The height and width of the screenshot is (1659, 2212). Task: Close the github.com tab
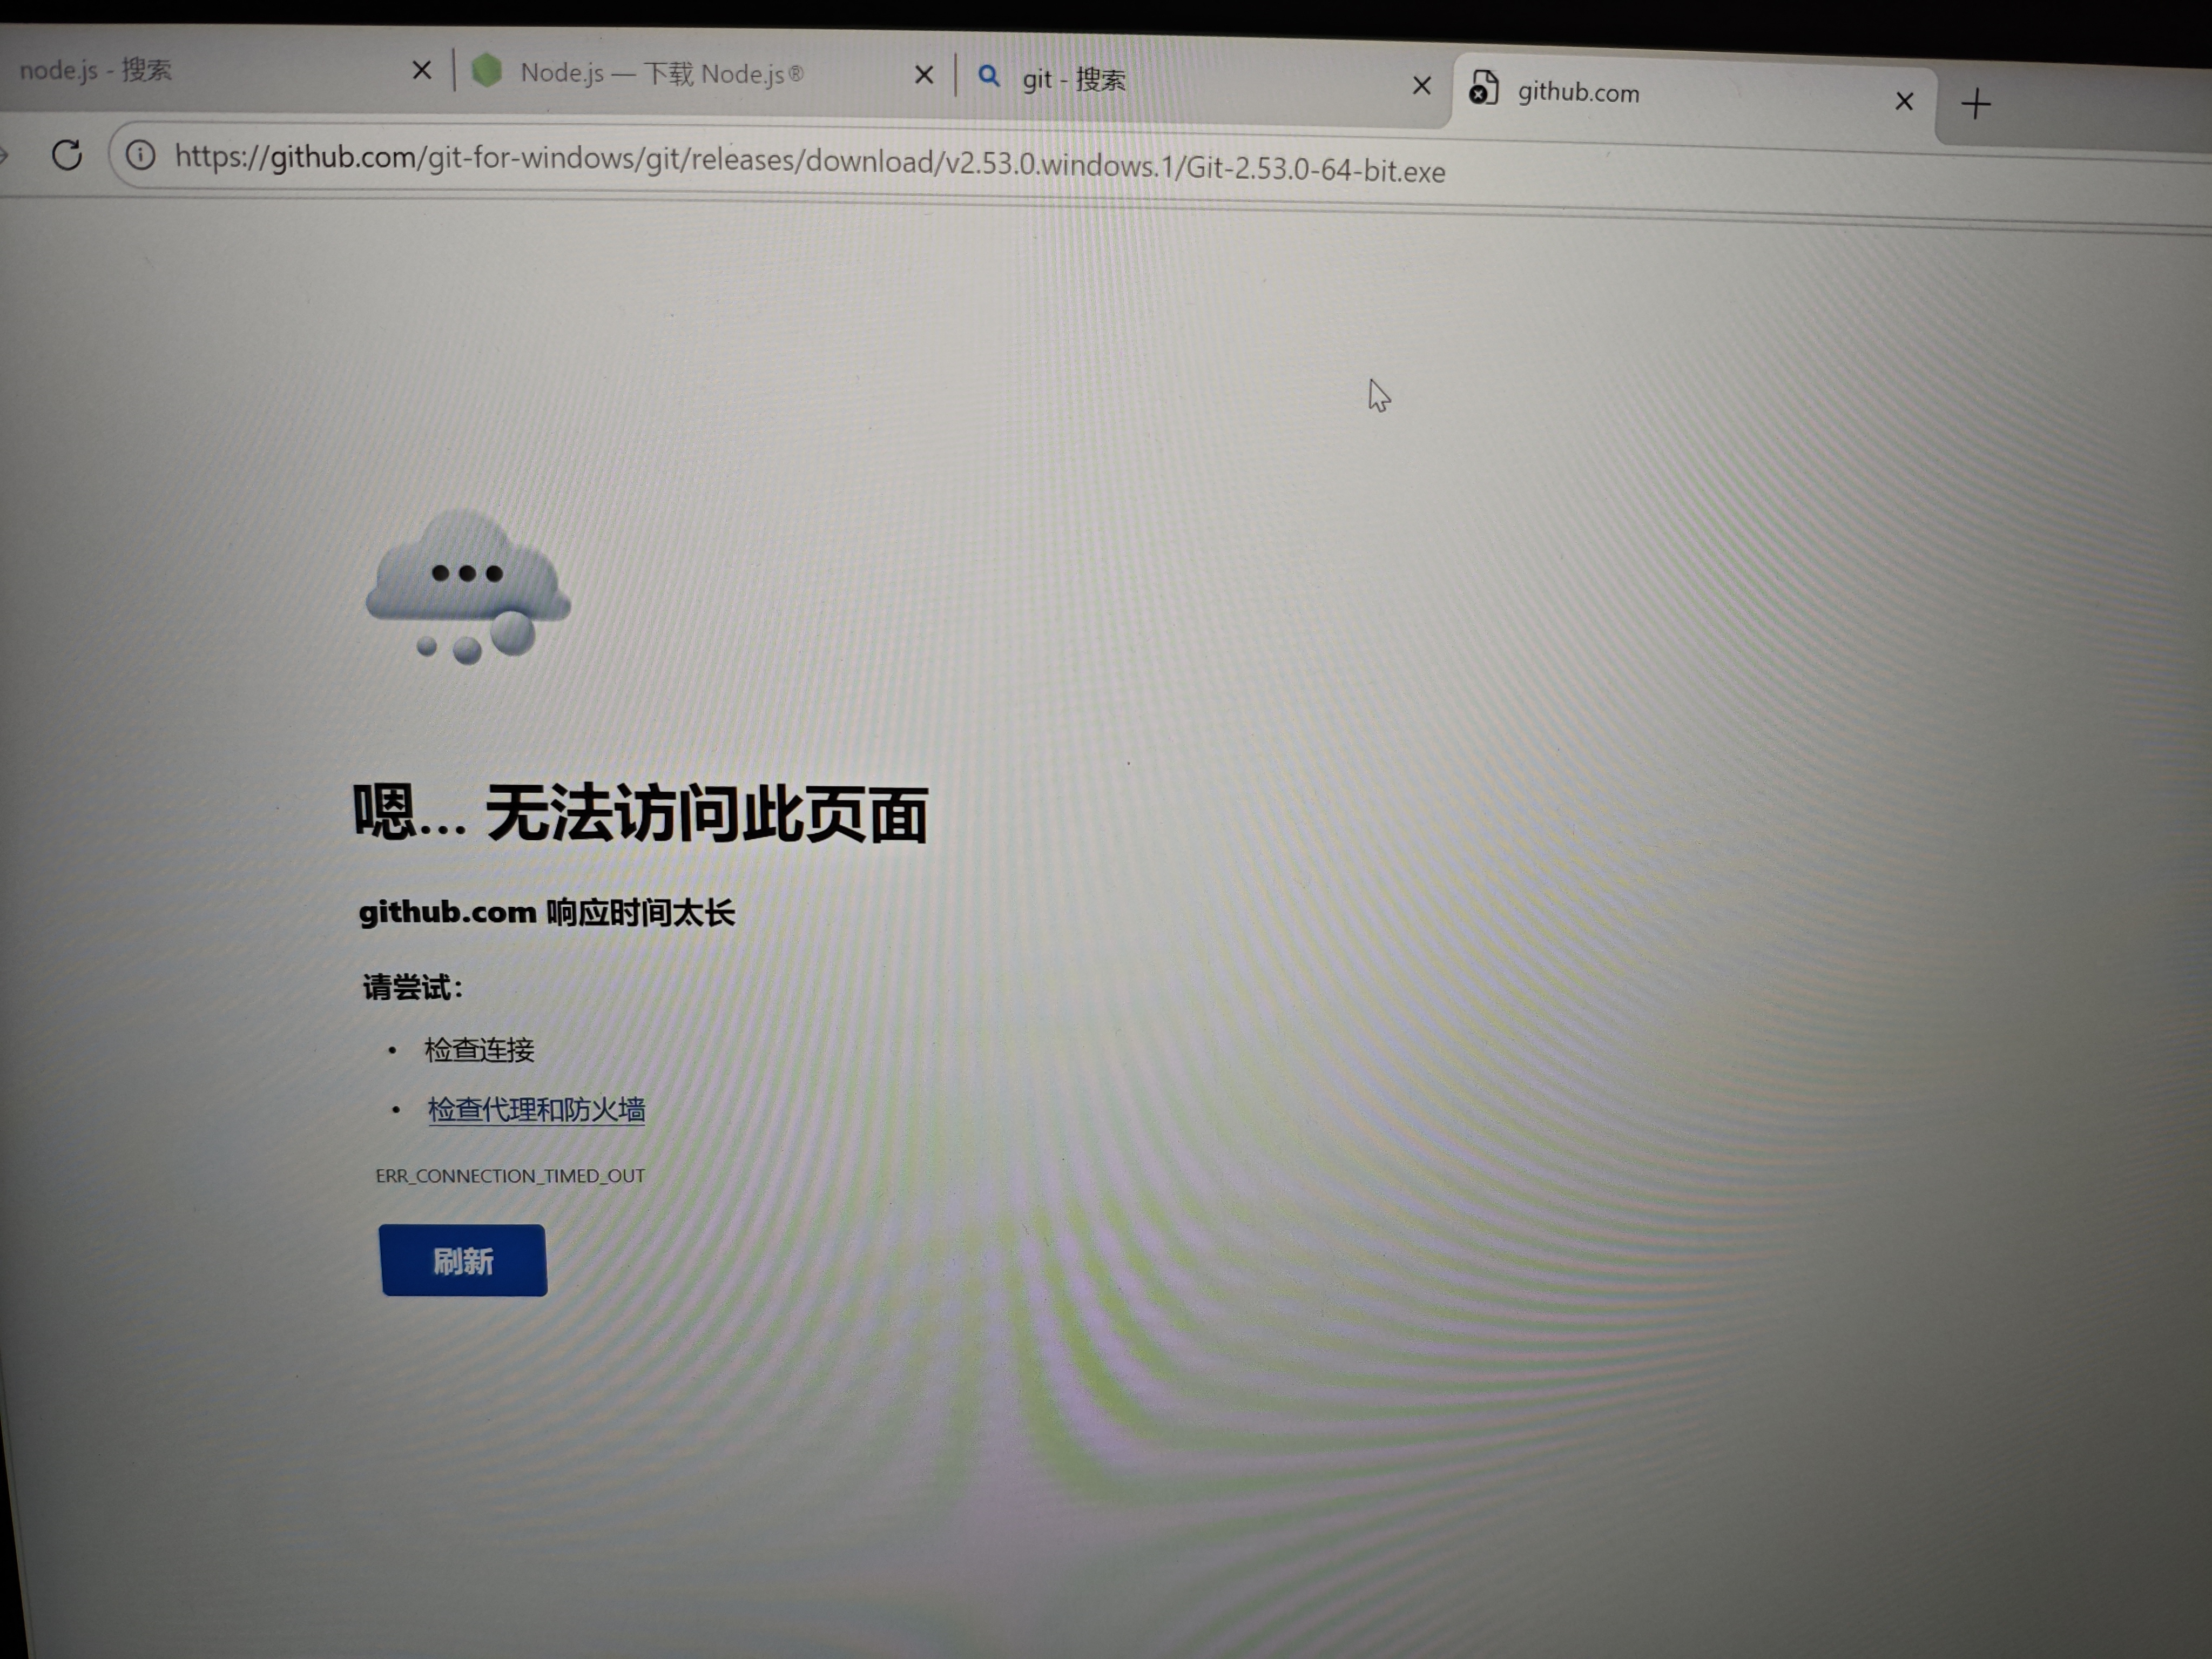pos(1904,101)
